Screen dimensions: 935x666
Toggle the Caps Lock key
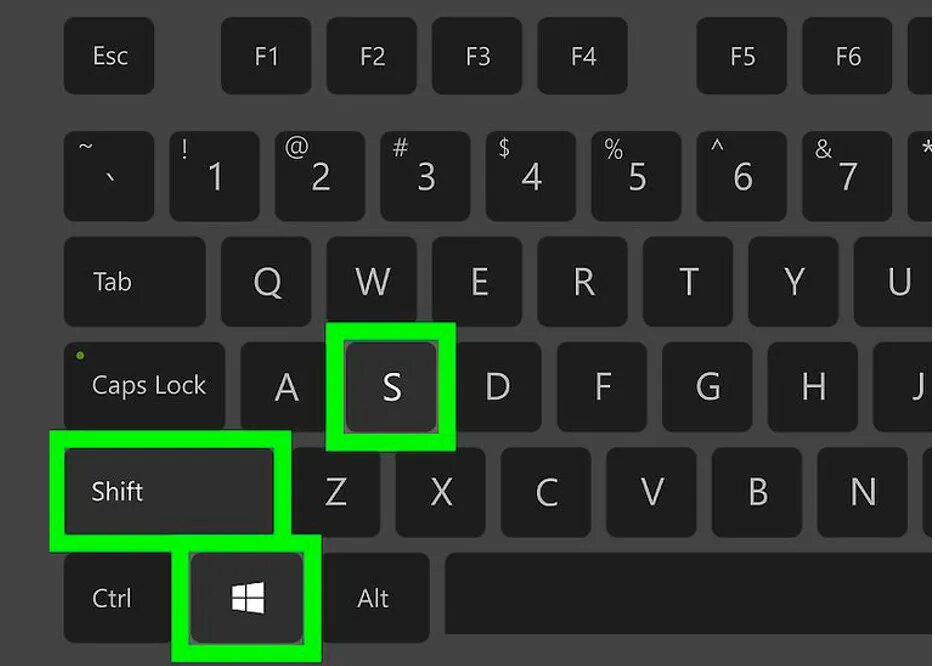(144, 386)
